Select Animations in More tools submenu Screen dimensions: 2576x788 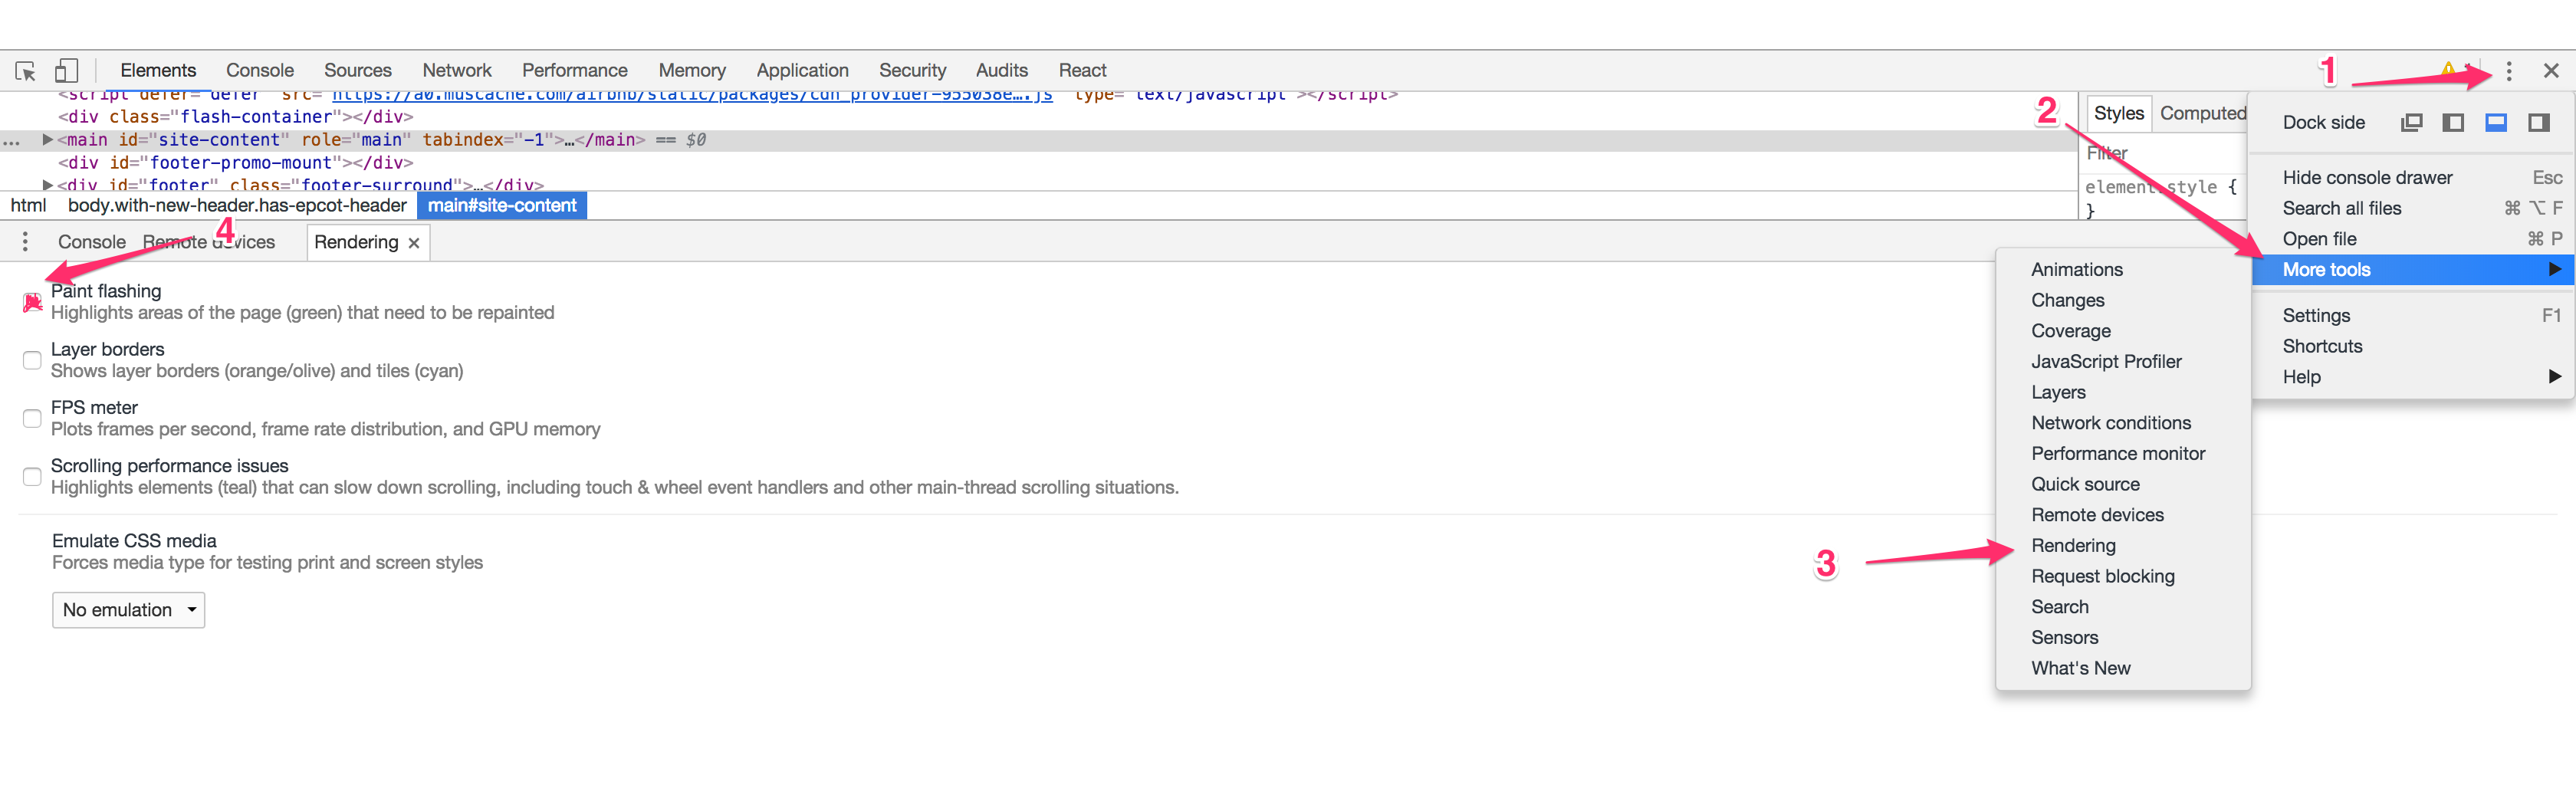pyautogui.click(x=2123, y=269)
